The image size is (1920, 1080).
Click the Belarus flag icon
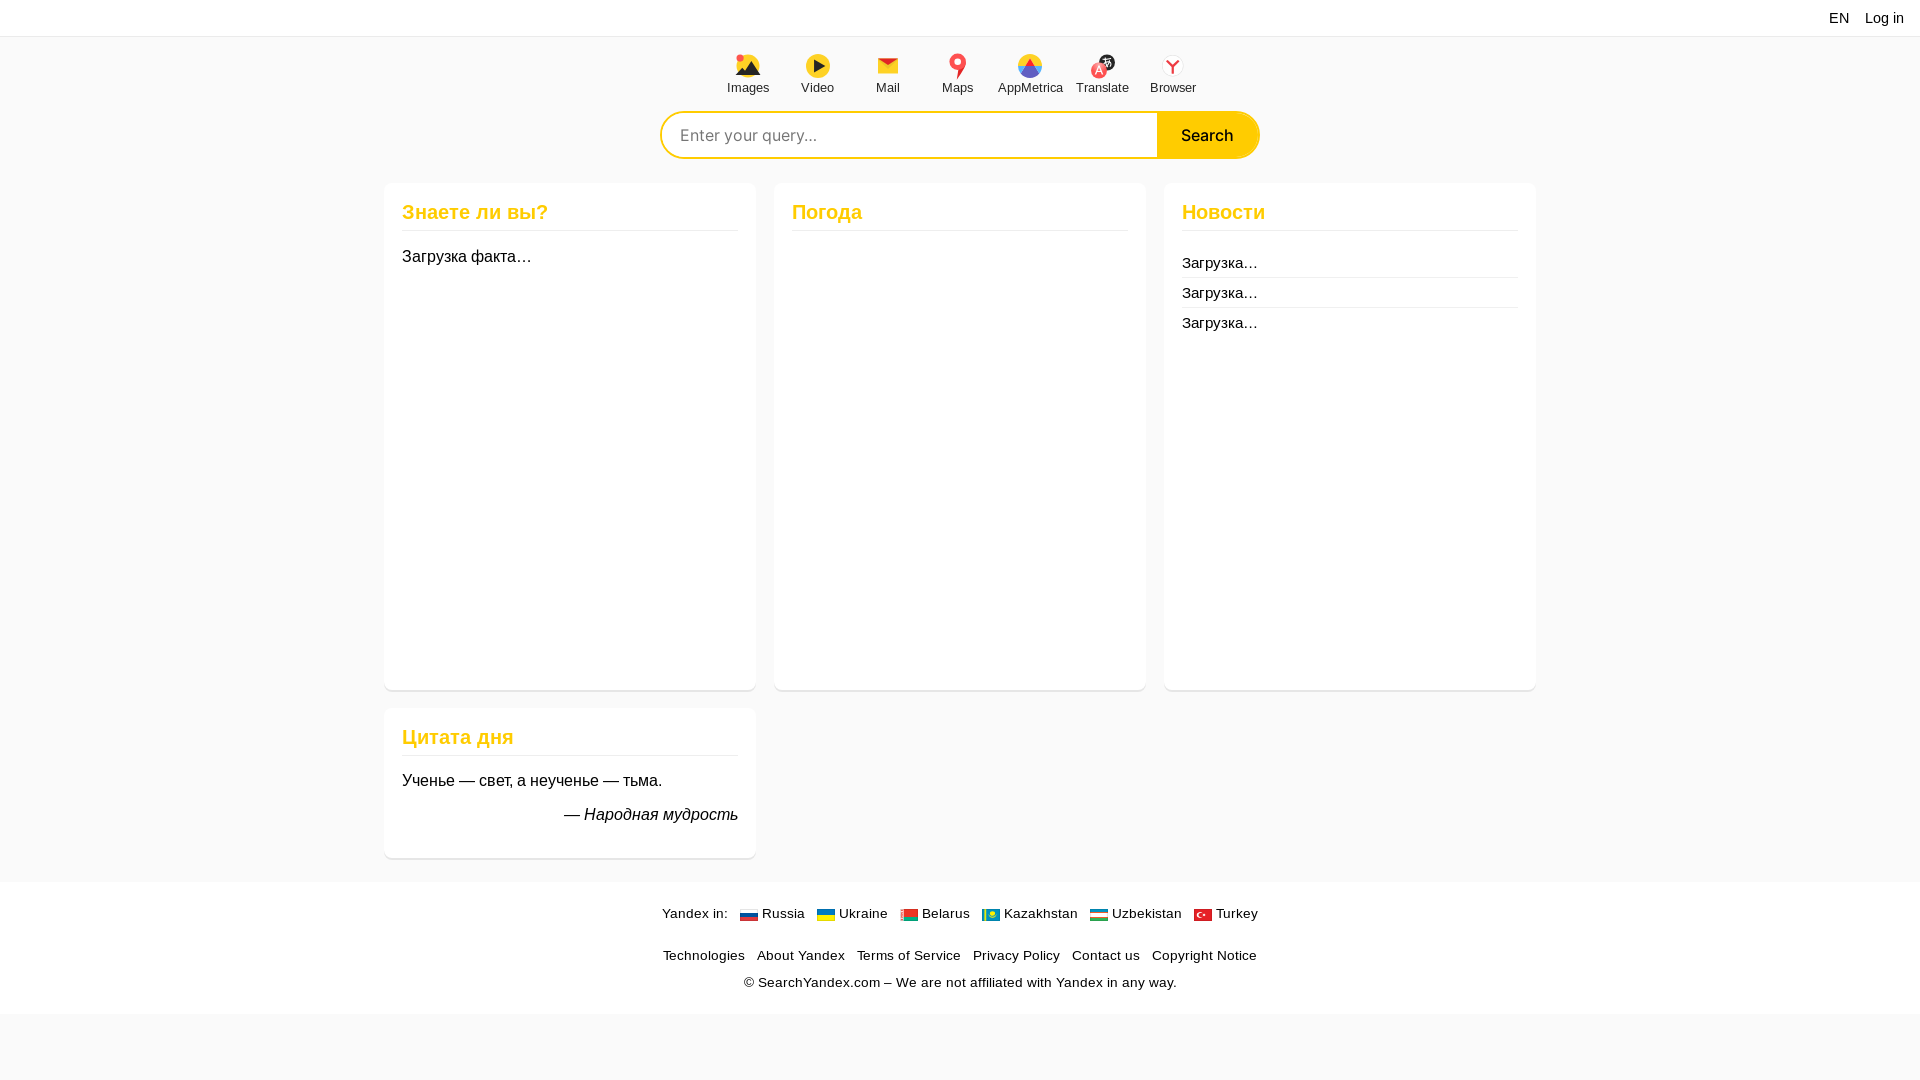(x=909, y=915)
